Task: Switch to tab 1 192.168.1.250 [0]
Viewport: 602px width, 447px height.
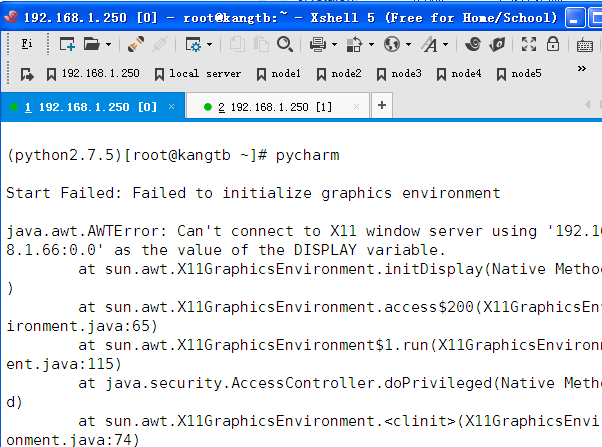Action: click(93, 107)
